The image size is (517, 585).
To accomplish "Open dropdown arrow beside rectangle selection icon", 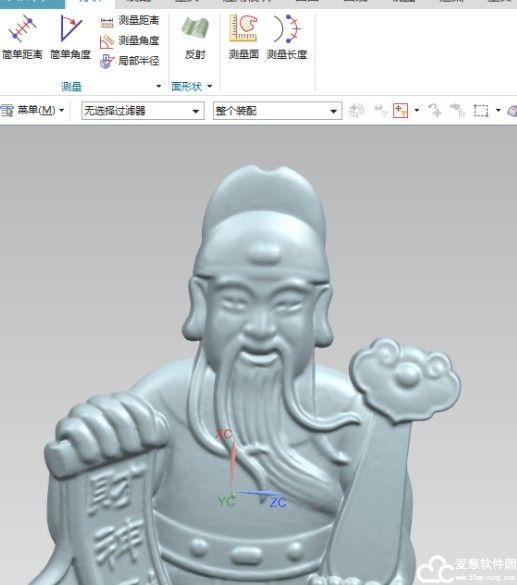I will coord(498,110).
